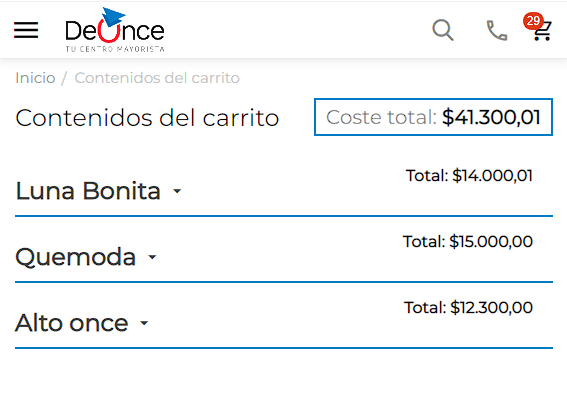Expand the Alto once dropdown arrow
Screen dimensions: 567x394
click(144, 323)
